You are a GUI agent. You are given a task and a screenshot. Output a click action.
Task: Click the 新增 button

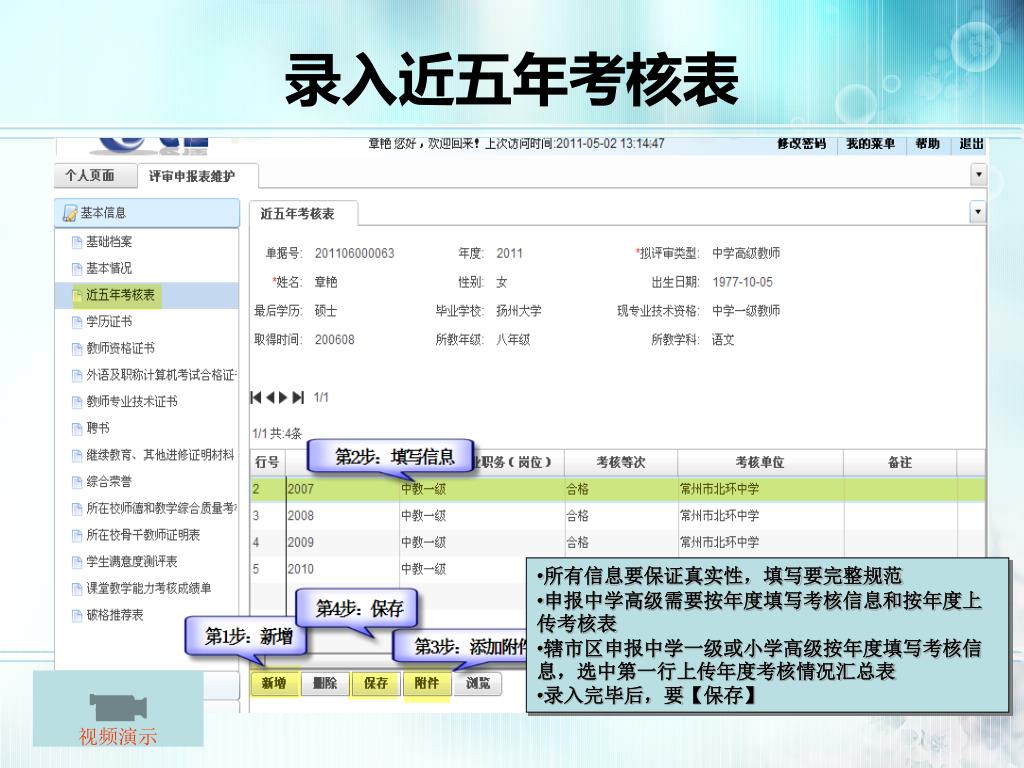pyautogui.click(x=274, y=683)
